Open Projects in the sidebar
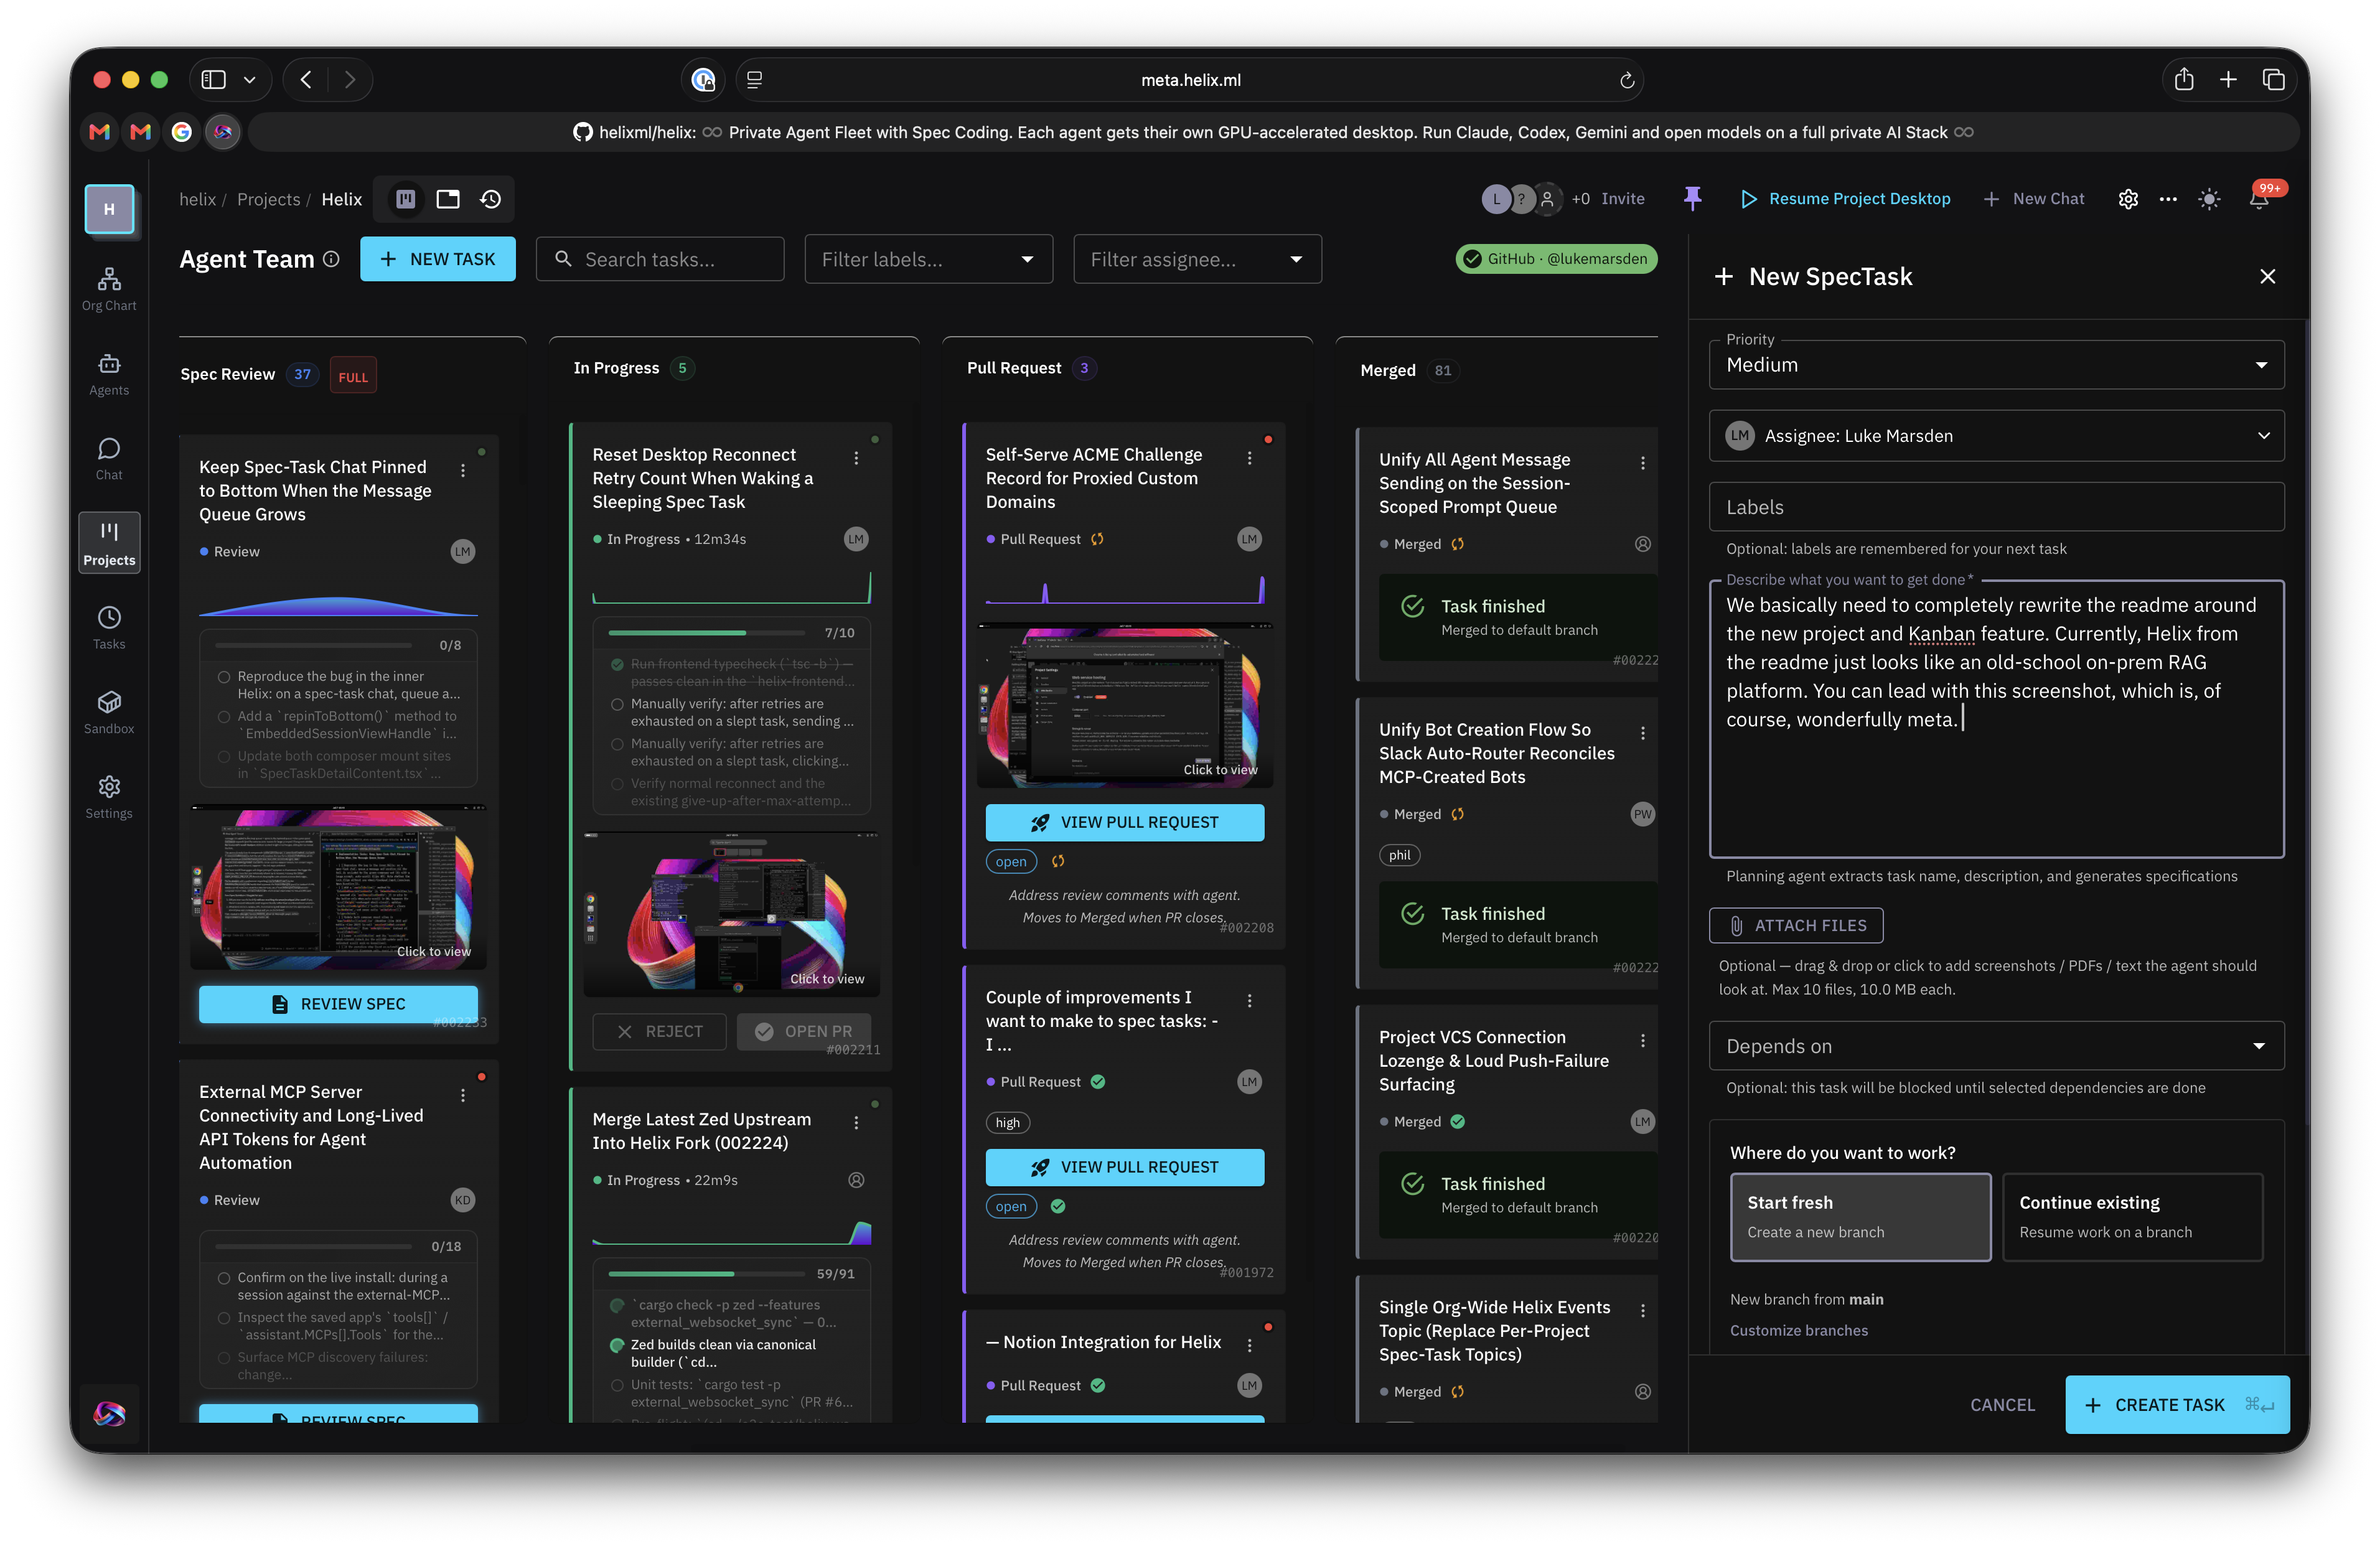The image size is (2380, 1546). (x=109, y=543)
